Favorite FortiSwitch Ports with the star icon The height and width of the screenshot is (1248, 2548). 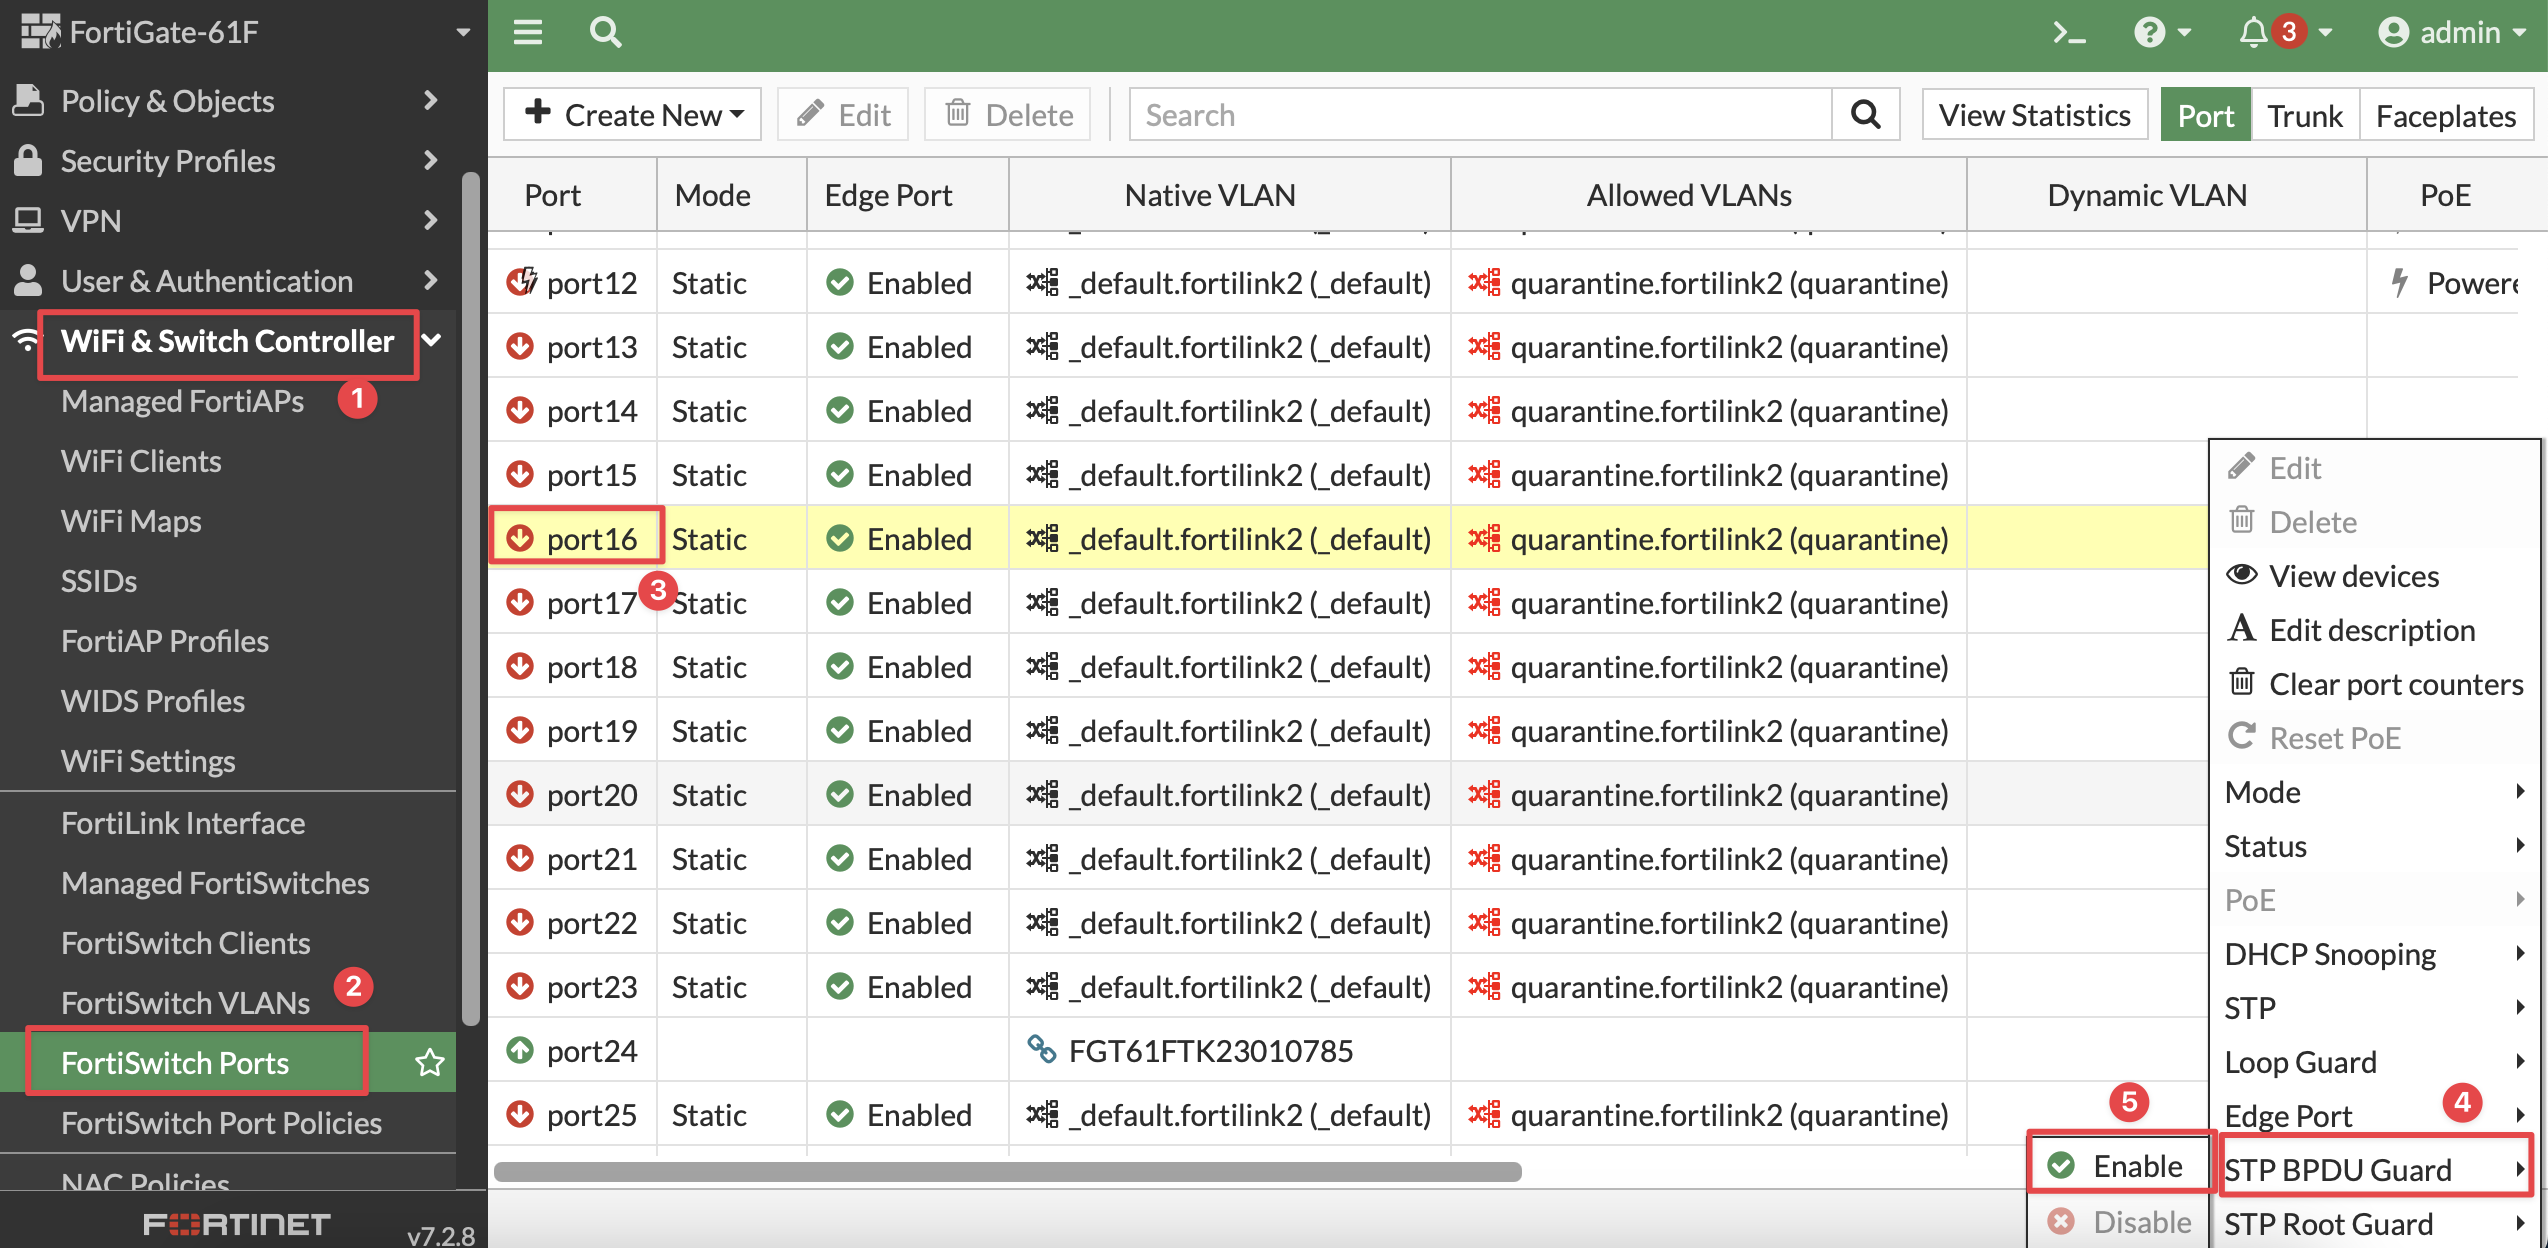click(x=430, y=1062)
